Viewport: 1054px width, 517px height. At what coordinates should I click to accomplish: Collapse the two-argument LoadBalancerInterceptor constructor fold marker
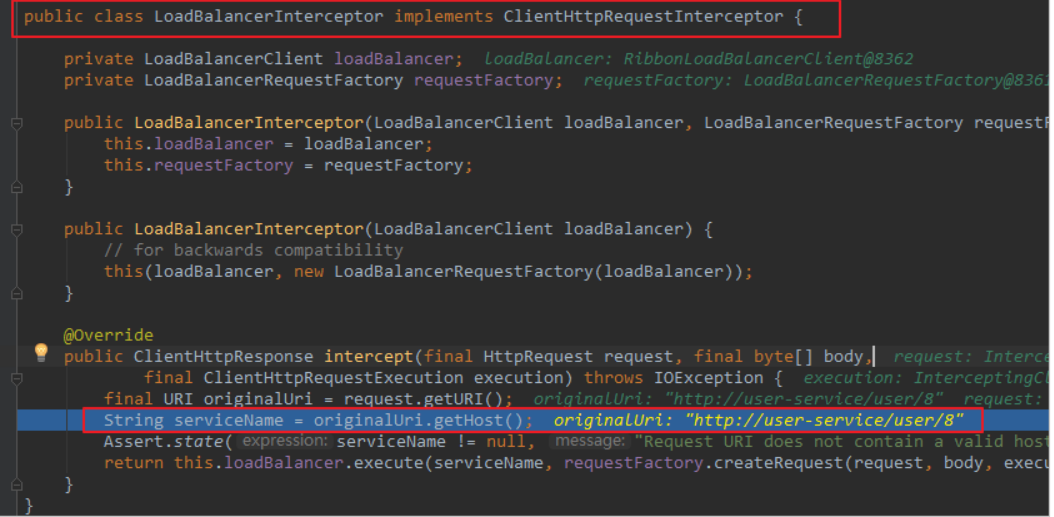tap(17, 124)
